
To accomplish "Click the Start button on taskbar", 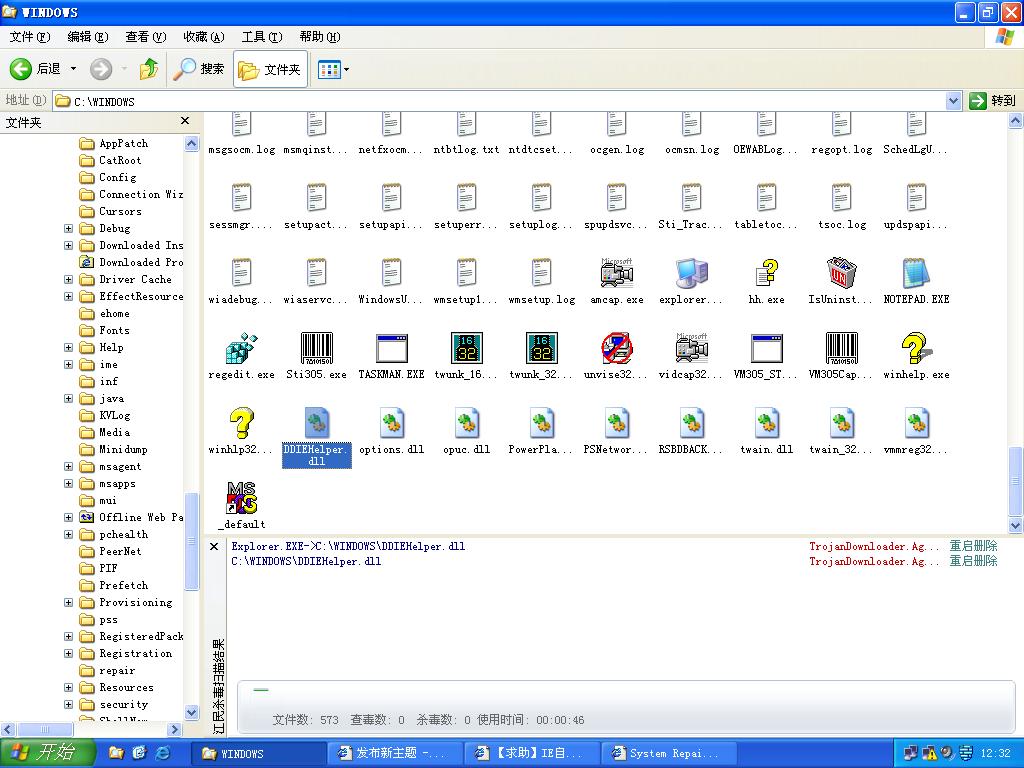I will click(47, 753).
